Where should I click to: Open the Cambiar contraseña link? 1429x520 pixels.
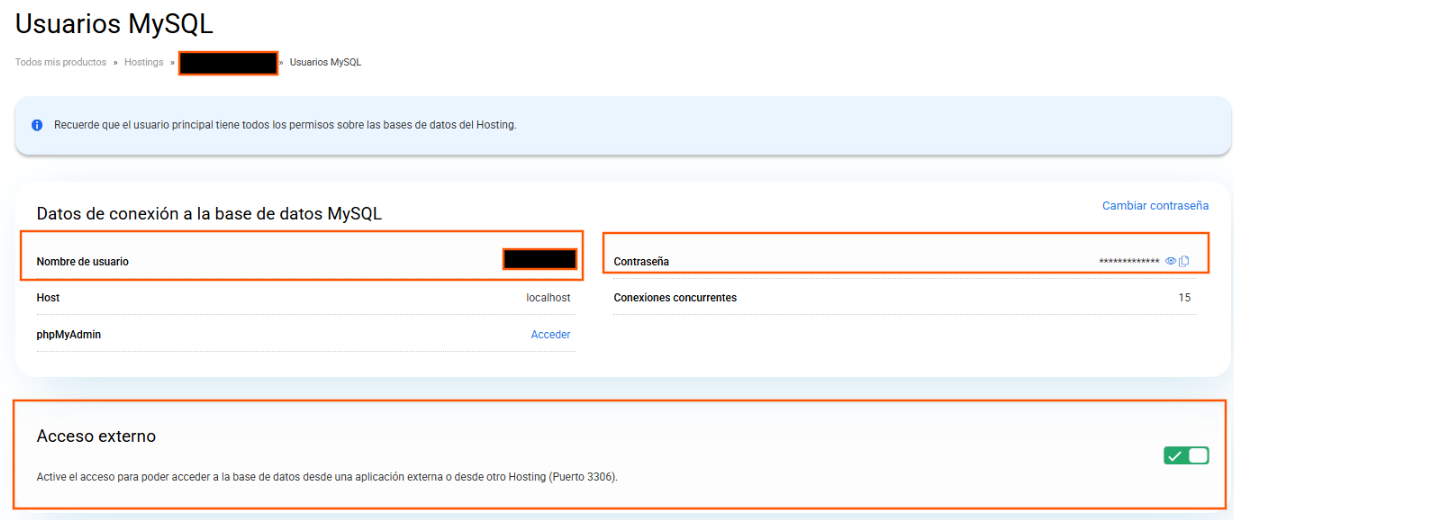1155,205
